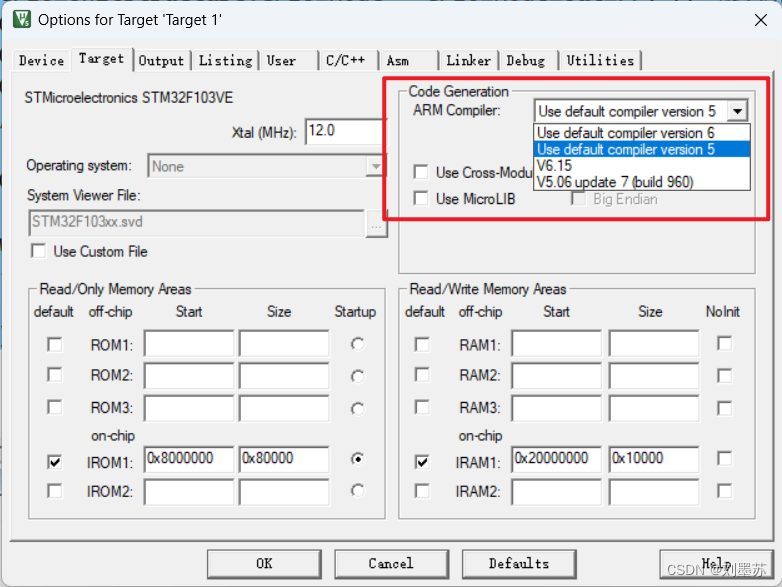
Task: Open Help for target options
Action: point(716,564)
